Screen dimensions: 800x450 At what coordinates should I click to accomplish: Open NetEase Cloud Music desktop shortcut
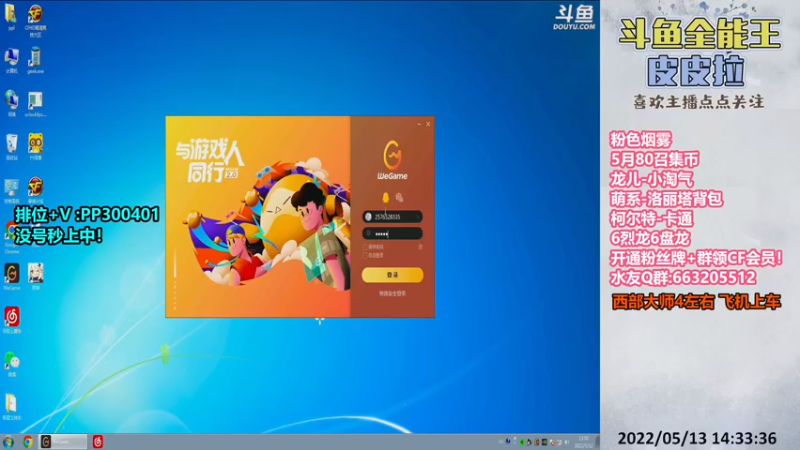click(12, 320)
